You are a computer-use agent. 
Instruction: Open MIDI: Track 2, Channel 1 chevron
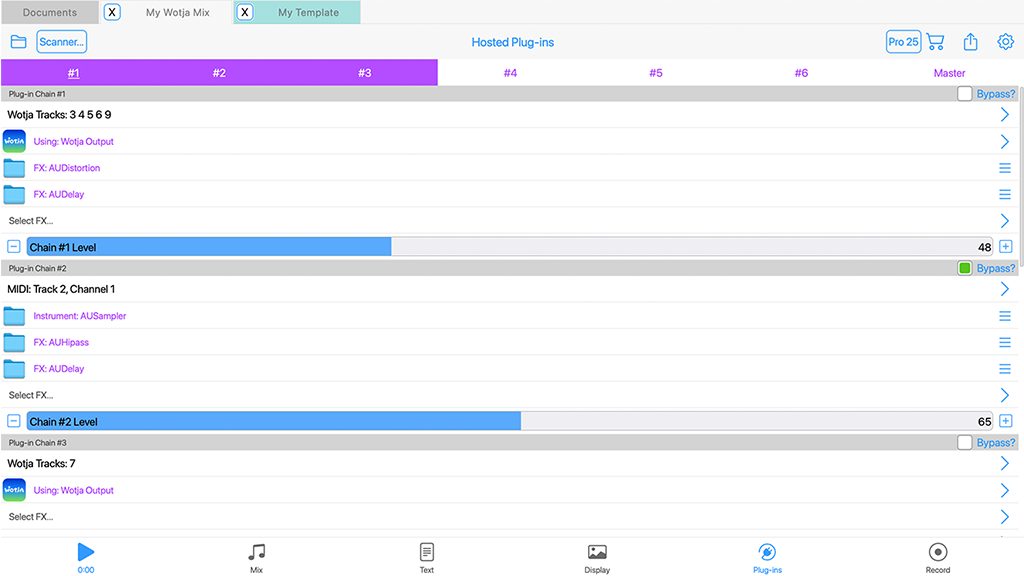point(1005,290)
